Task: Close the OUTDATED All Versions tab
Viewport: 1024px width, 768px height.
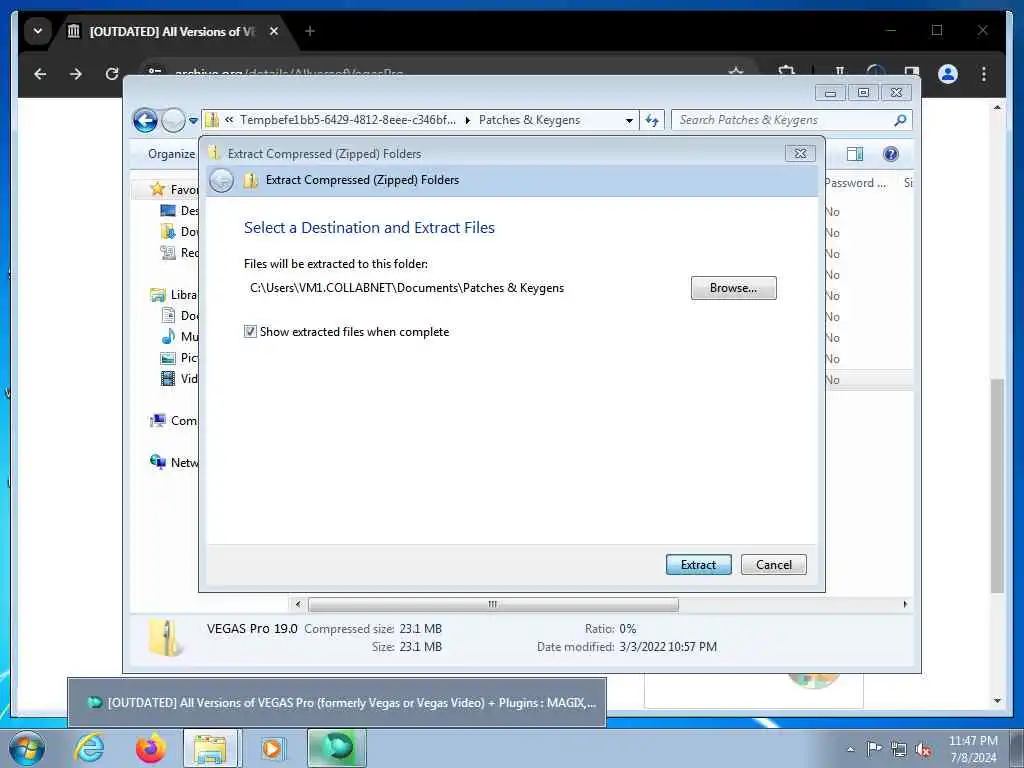Action: tap(274, 31)
